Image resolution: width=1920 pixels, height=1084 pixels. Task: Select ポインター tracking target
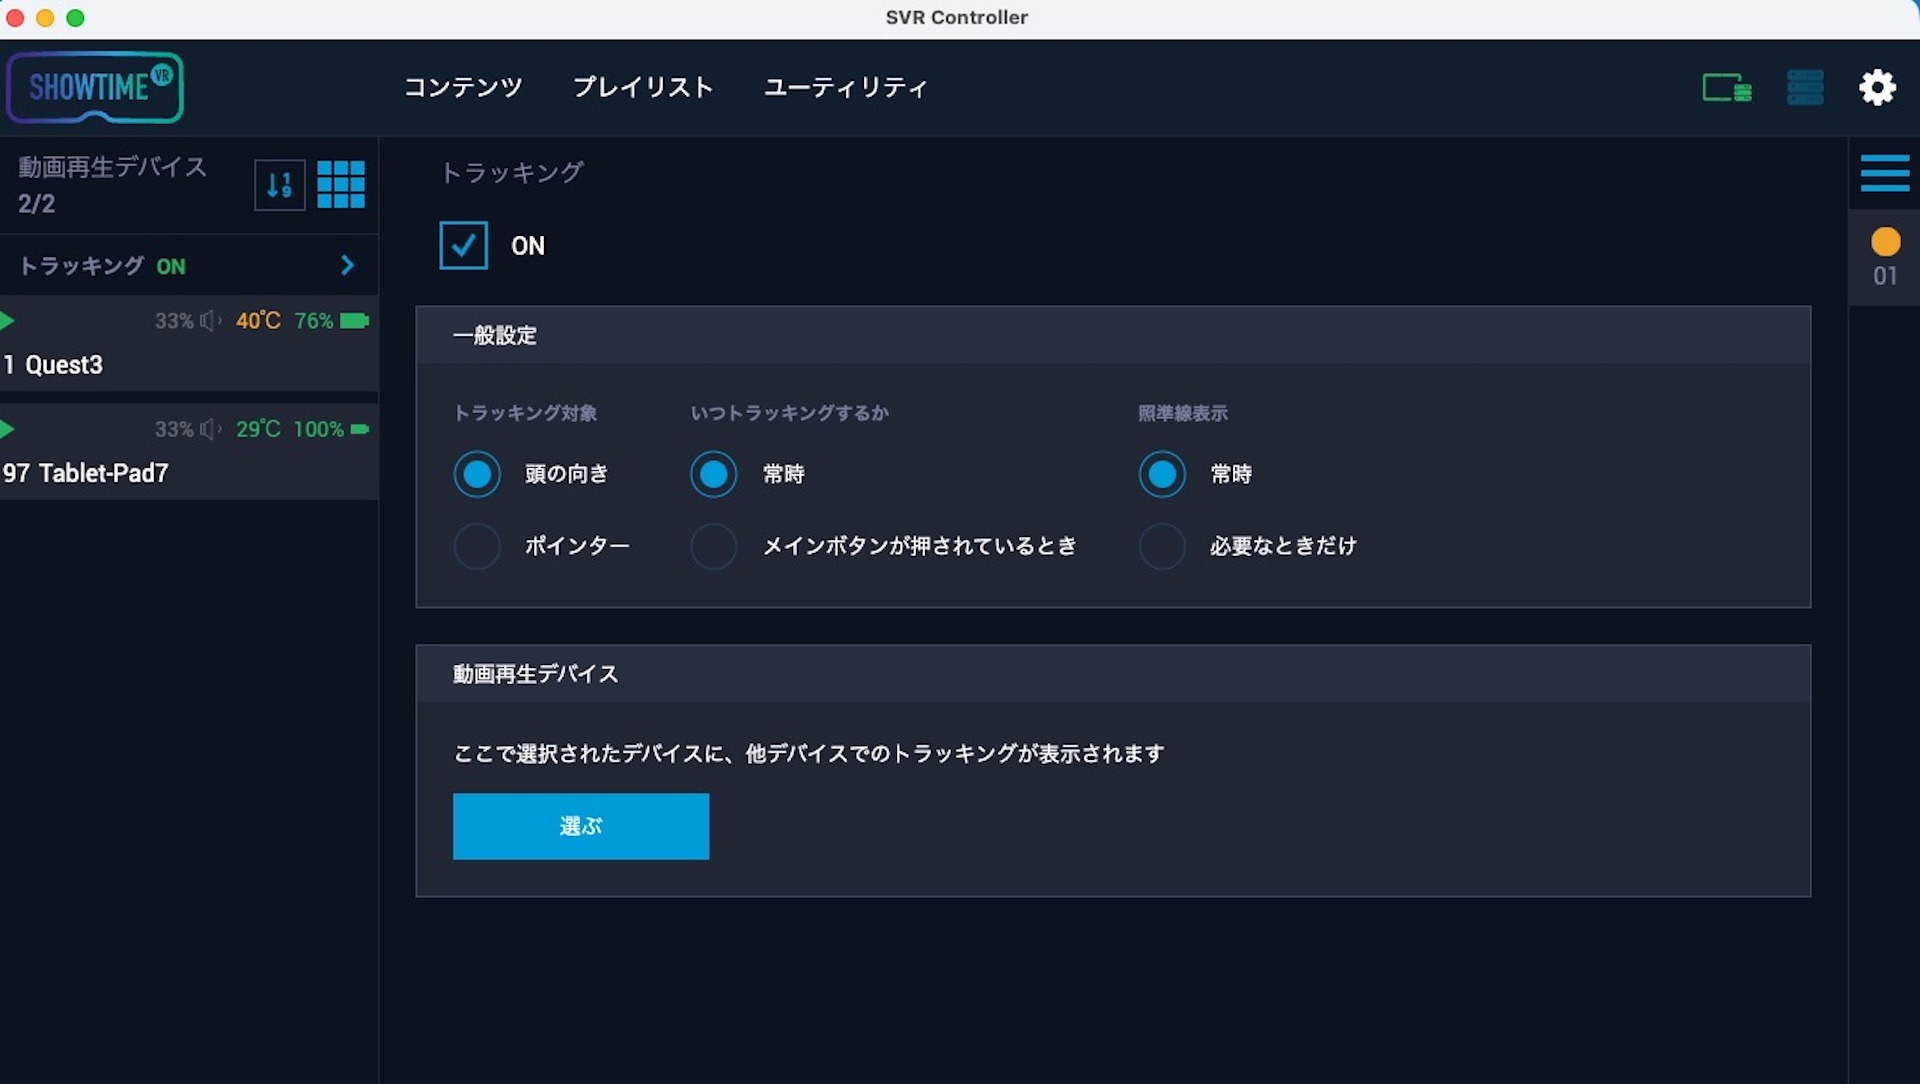coord(477,546)
